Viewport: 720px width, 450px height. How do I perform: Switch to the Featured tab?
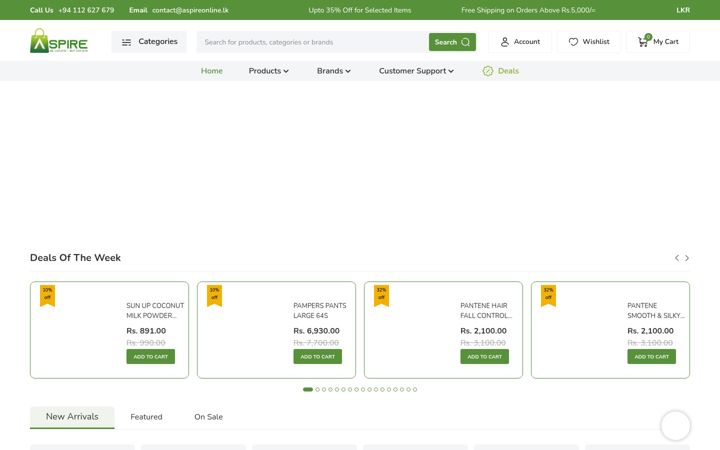click(x=146, y=417)
